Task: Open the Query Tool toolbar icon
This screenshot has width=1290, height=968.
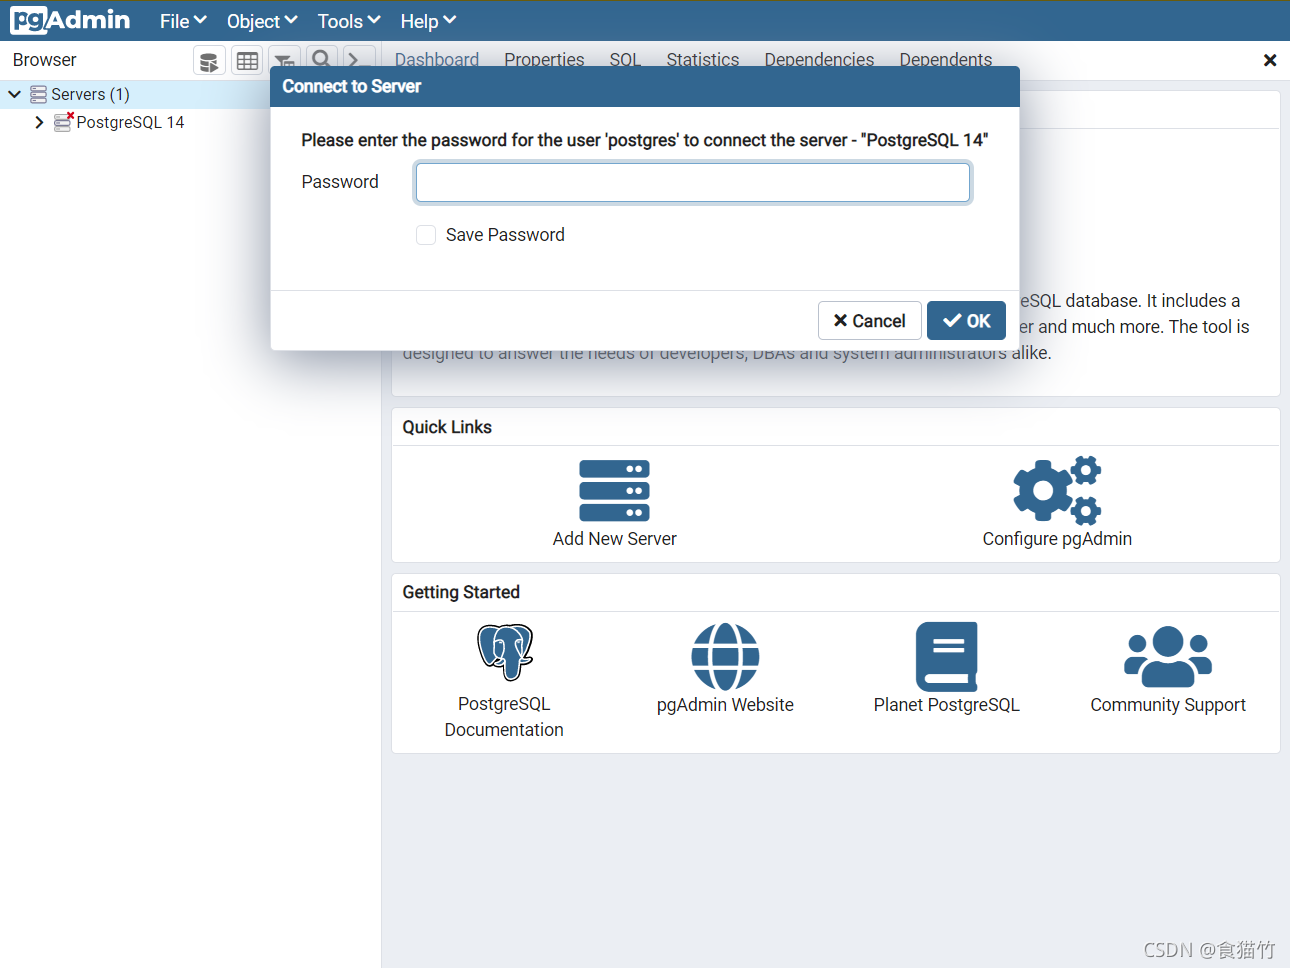Action: pos(208,61)
